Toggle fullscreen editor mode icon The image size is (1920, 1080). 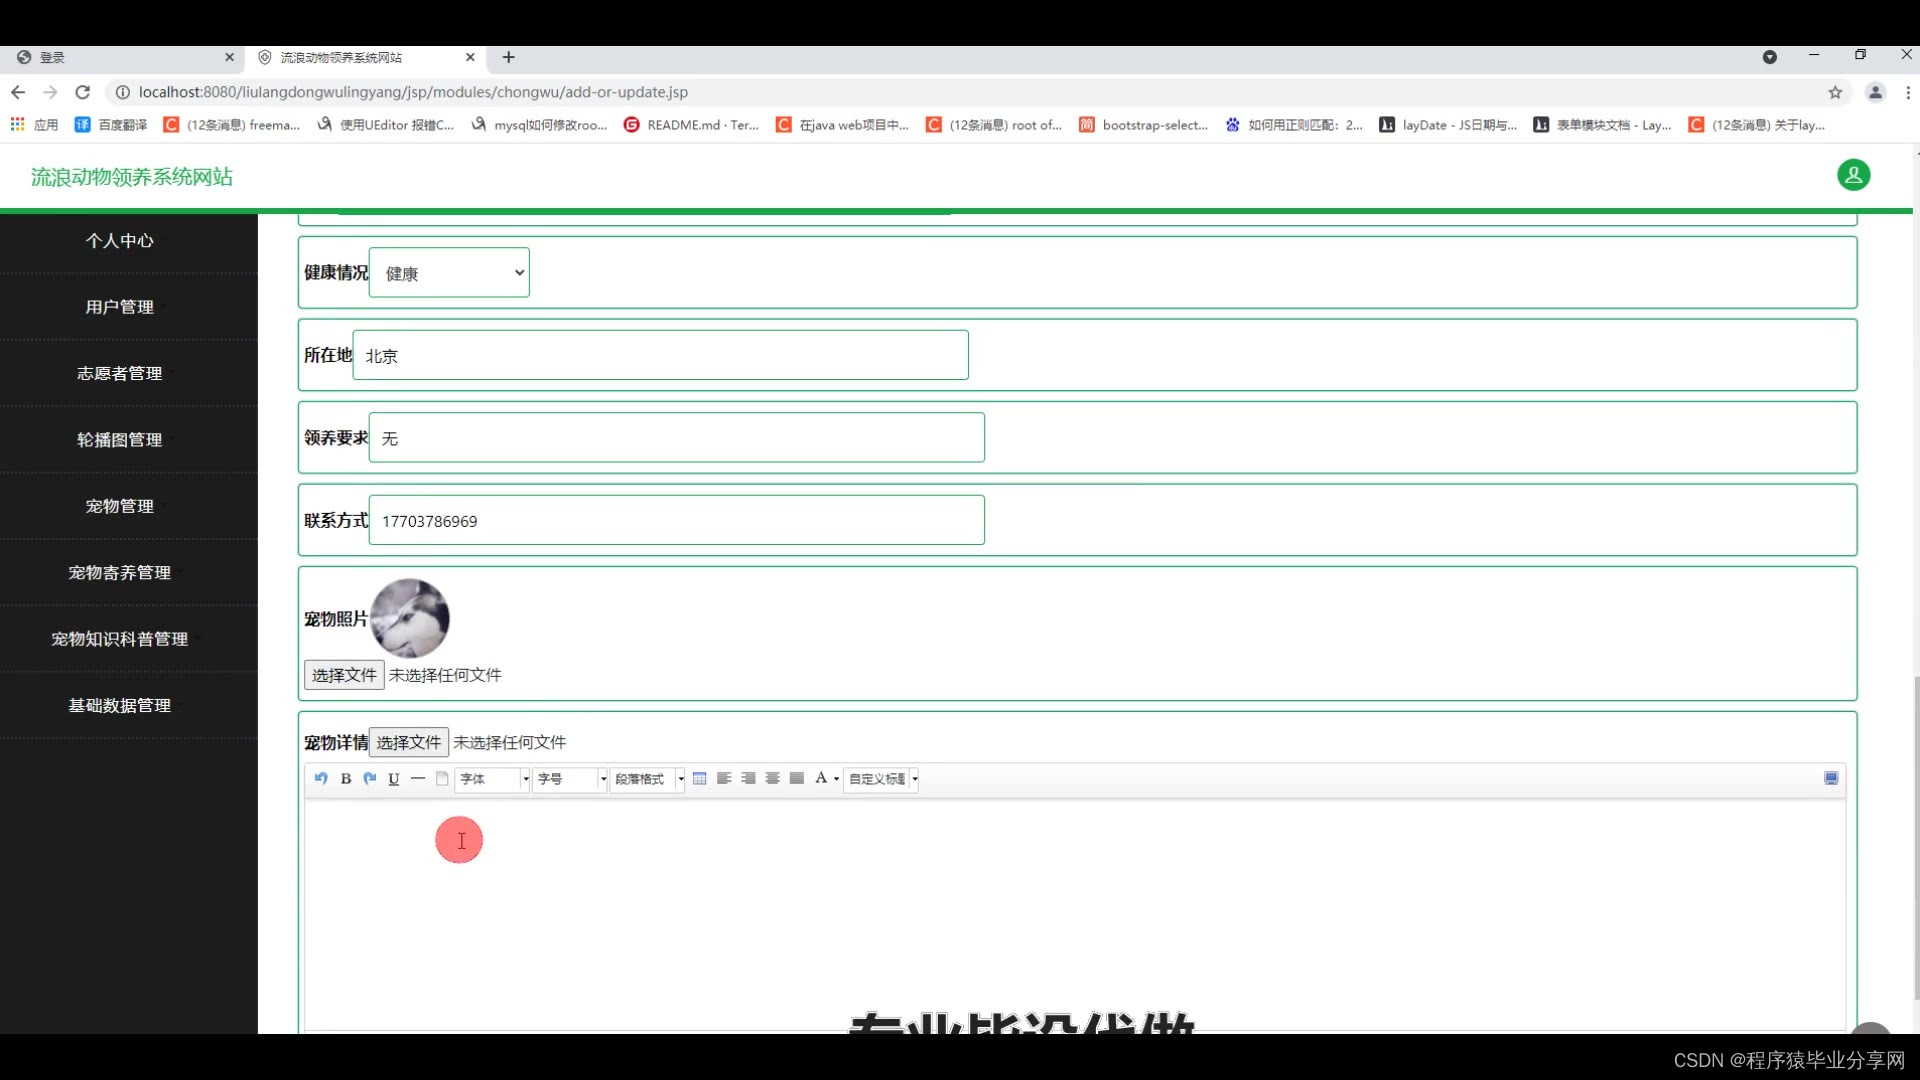(1831, 778)
